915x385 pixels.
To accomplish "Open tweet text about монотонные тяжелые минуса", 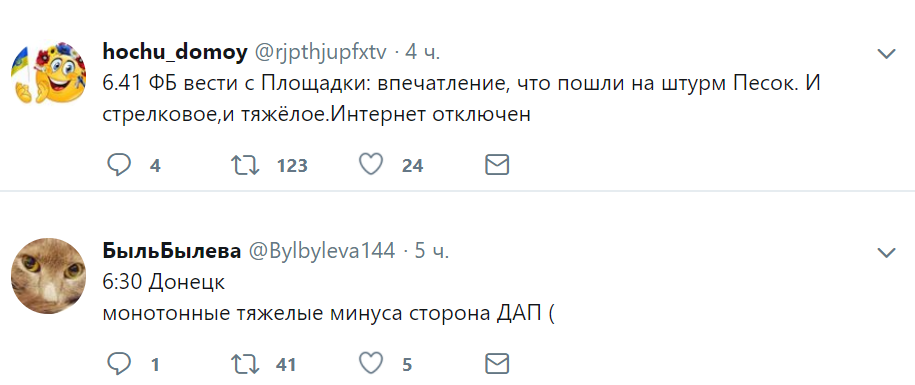I will (327, 298).
